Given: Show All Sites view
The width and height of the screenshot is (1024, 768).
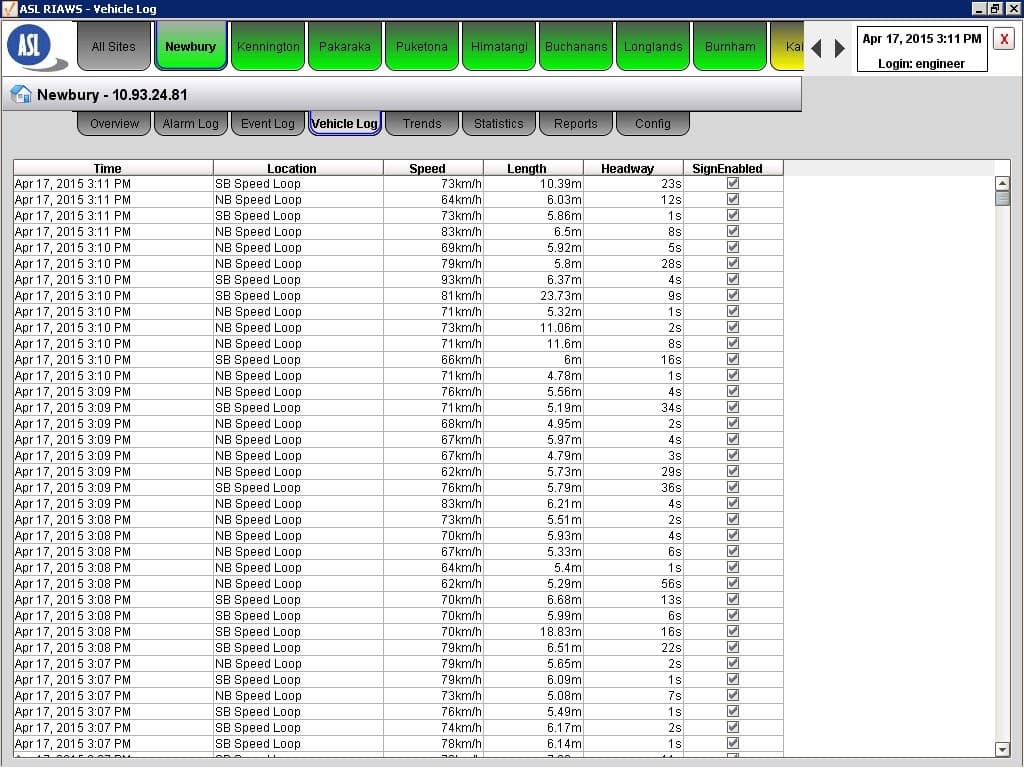Looking at the screenshot, I should click(x=113, y=47).
